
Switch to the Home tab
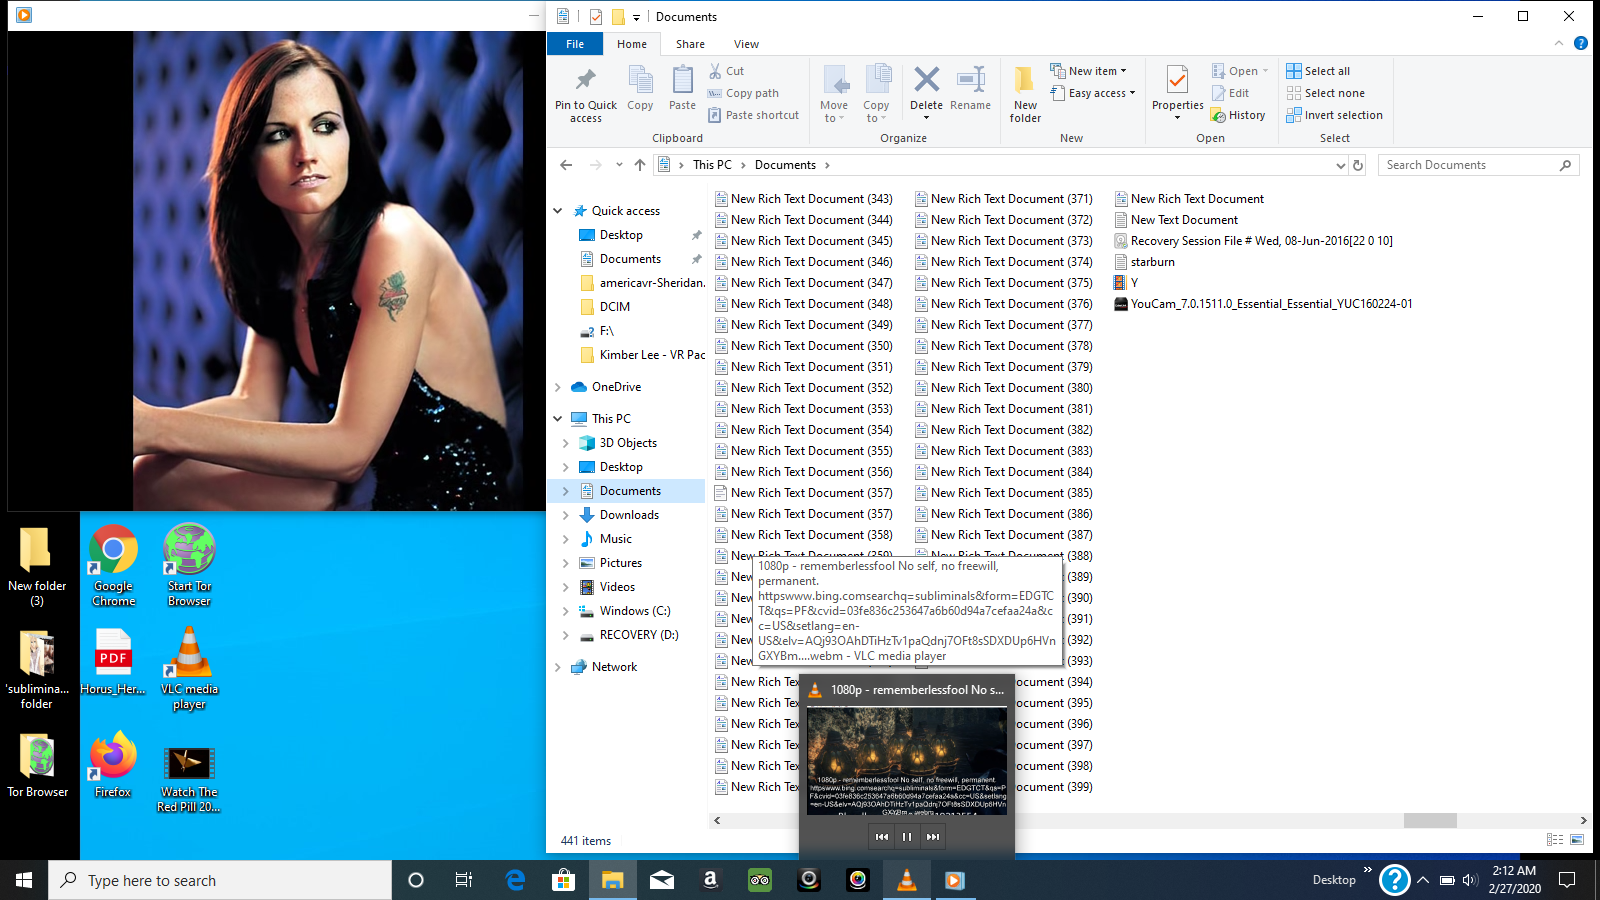coord(632,44)
